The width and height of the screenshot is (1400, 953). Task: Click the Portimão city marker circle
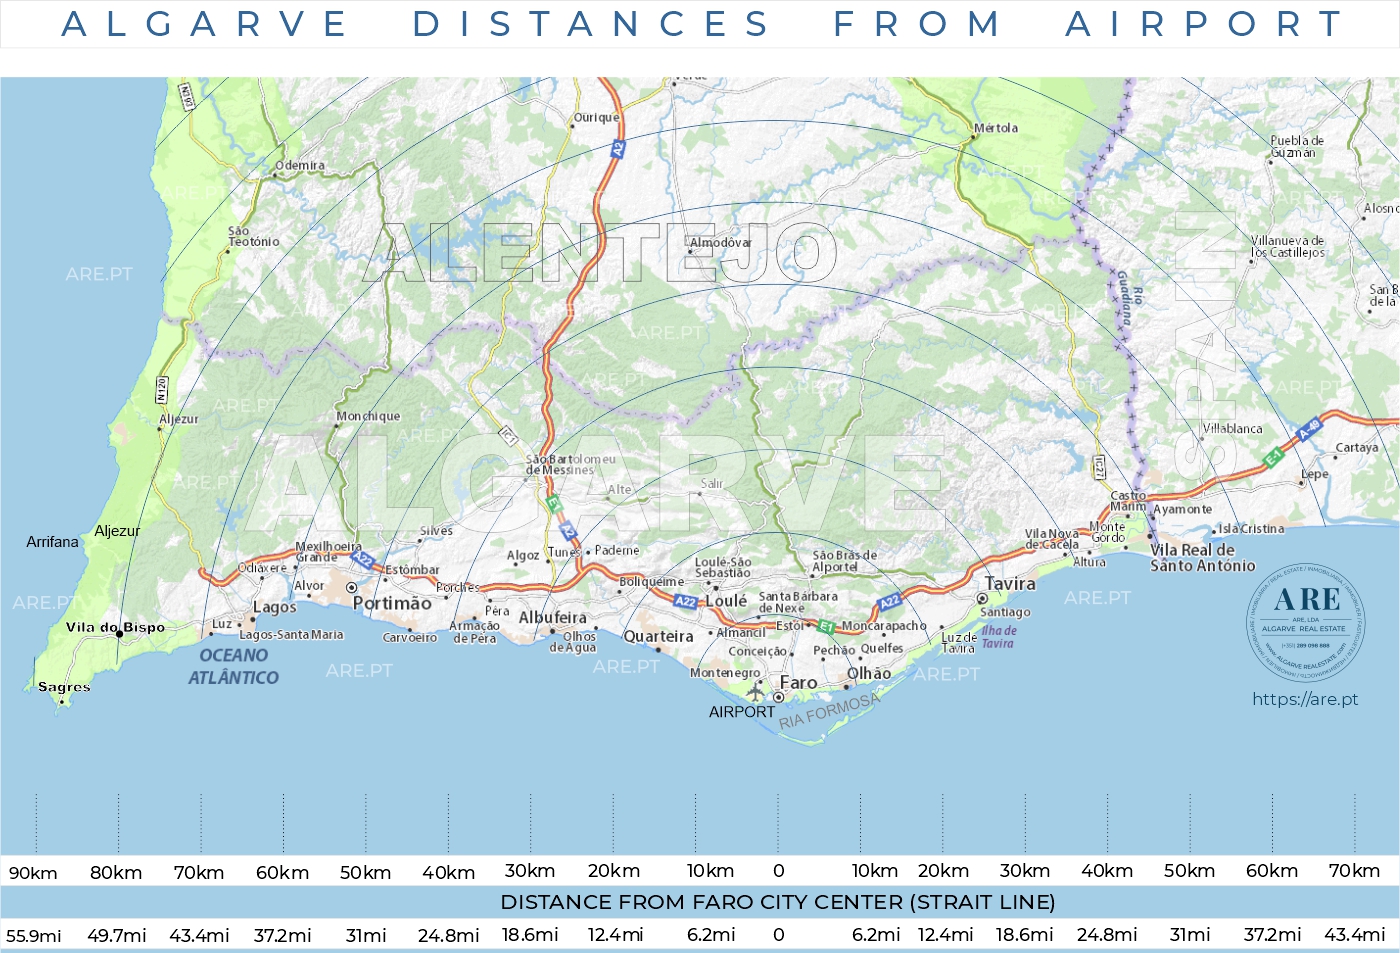[351, 587]
